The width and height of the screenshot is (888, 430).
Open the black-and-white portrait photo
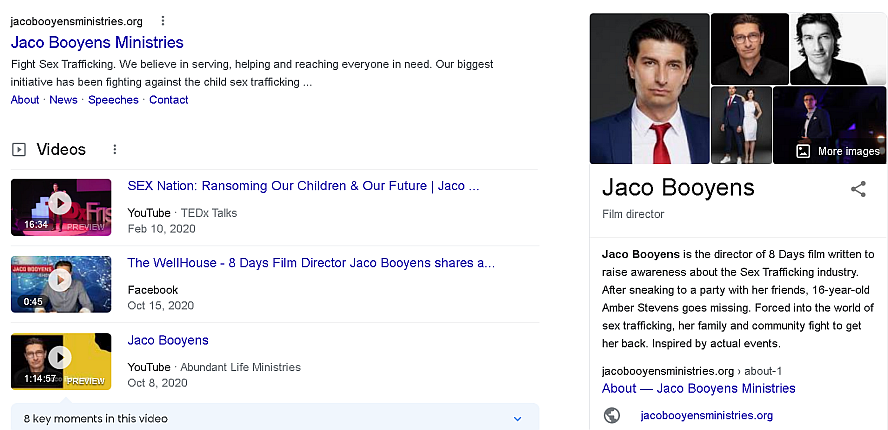coord(838,49)
